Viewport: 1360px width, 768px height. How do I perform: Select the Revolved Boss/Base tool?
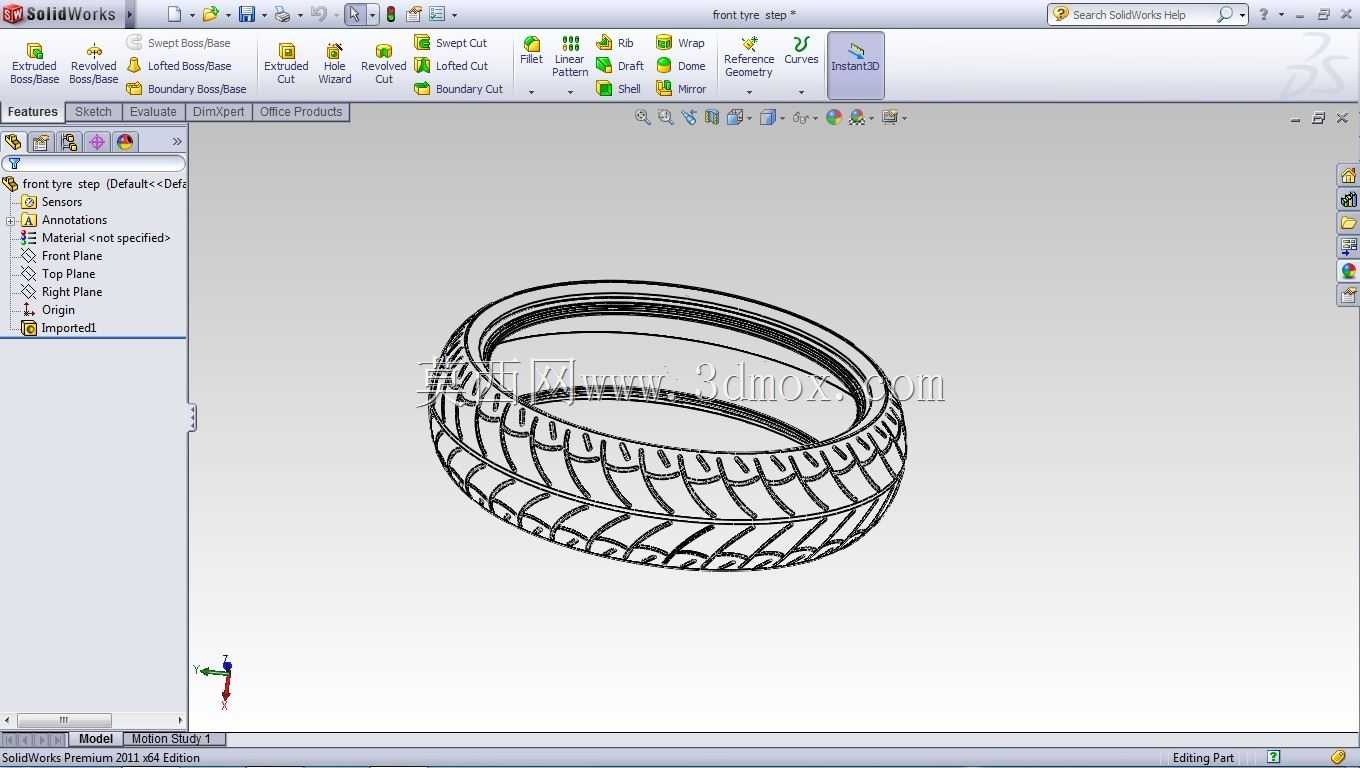[93, 64]
